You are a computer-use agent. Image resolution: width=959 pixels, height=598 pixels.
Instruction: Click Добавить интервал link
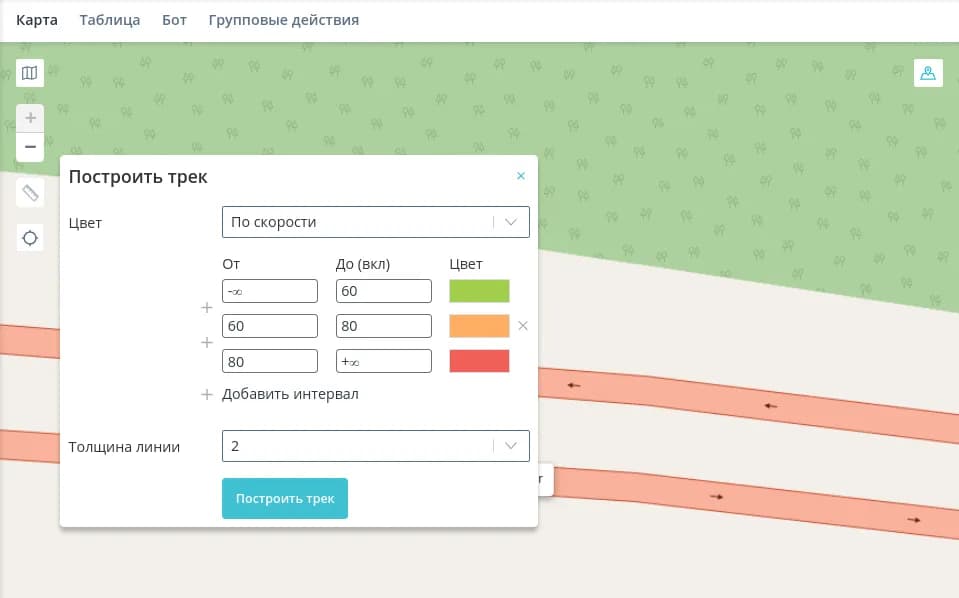pyautogui.click(x=290, y=394)
